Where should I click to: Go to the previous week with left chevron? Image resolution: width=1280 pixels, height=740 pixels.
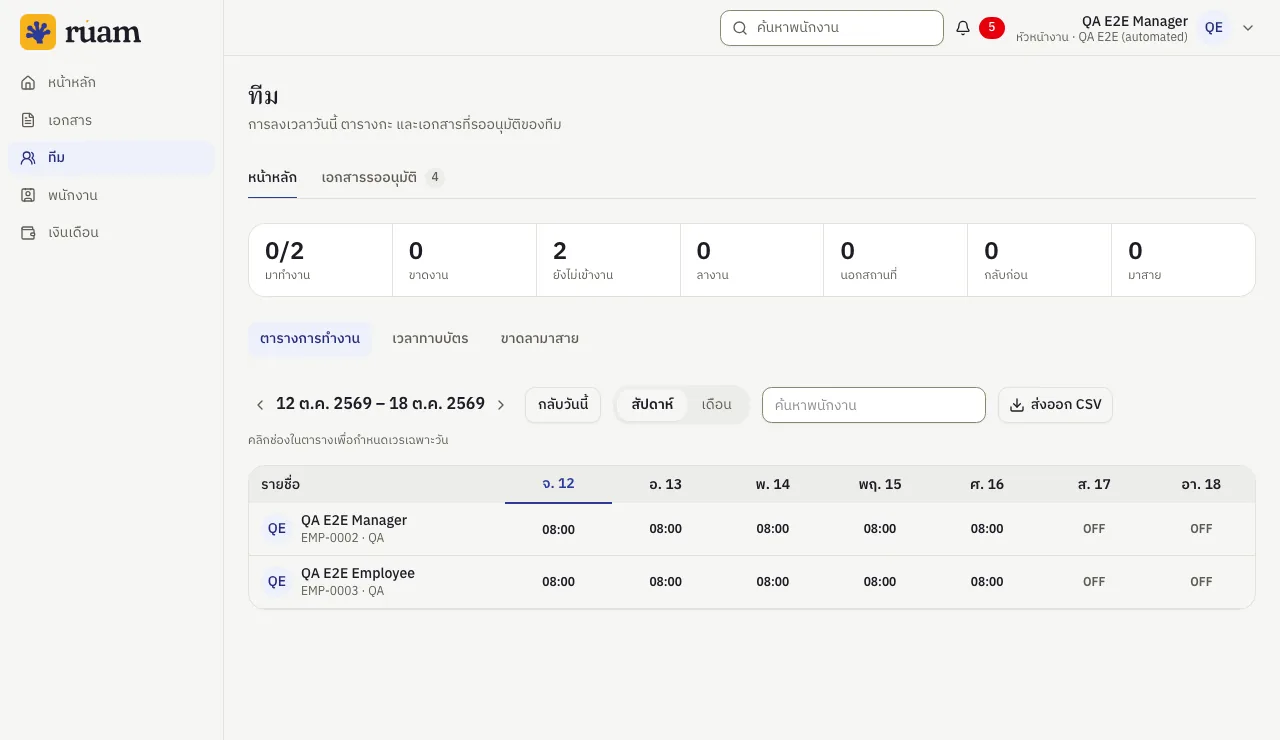coord(260,405)
